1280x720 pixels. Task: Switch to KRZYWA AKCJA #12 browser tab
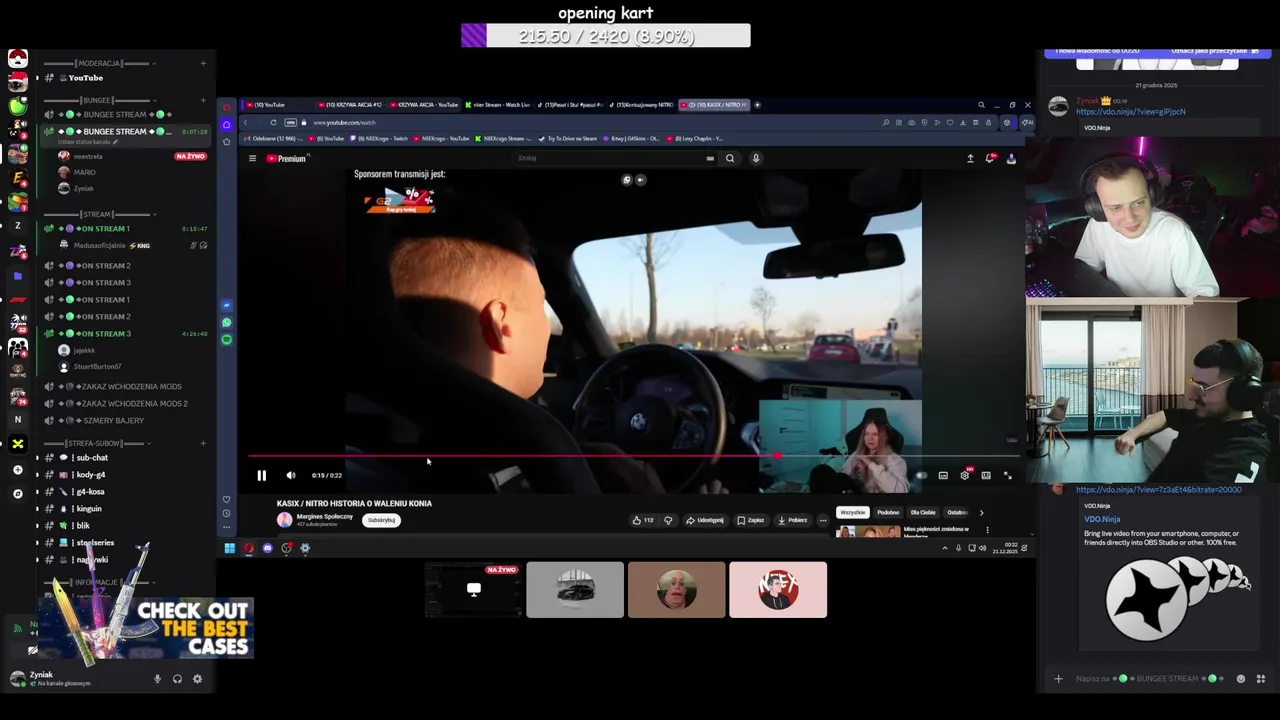350,105
